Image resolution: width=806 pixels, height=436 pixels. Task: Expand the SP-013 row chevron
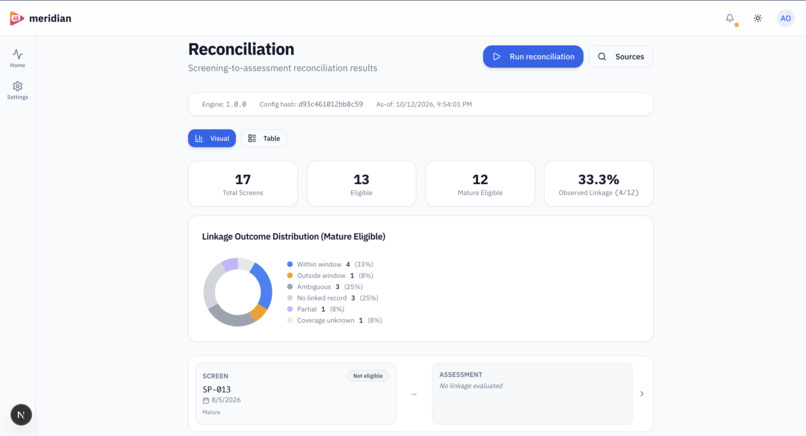click(642, 394)
